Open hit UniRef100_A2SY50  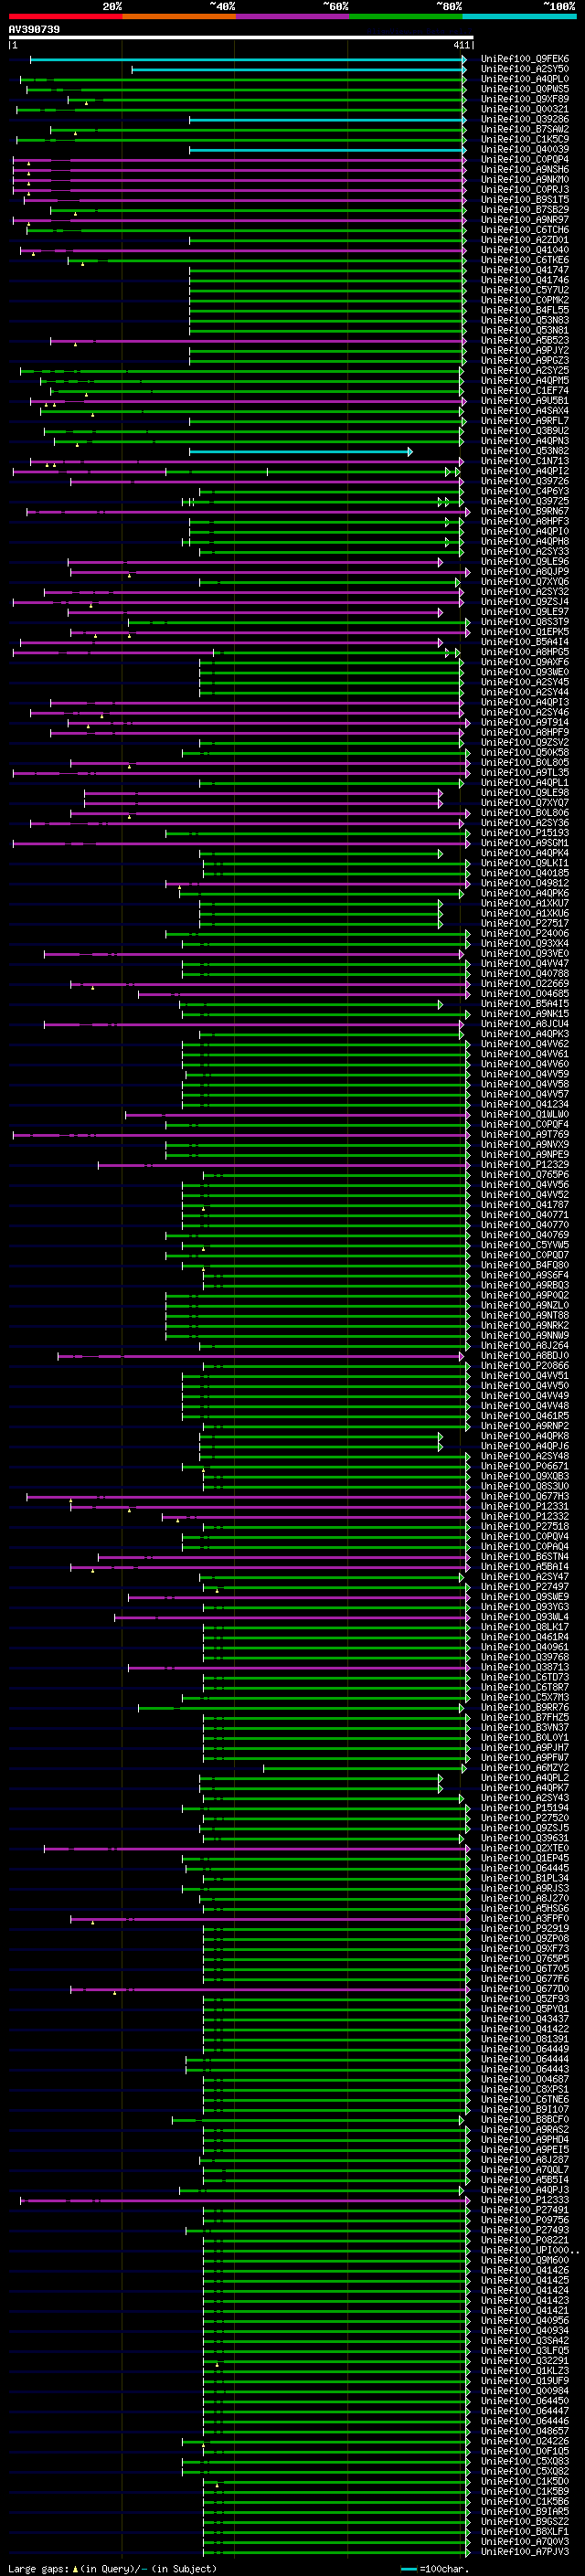pyautogui.click(x=525, y=69)
